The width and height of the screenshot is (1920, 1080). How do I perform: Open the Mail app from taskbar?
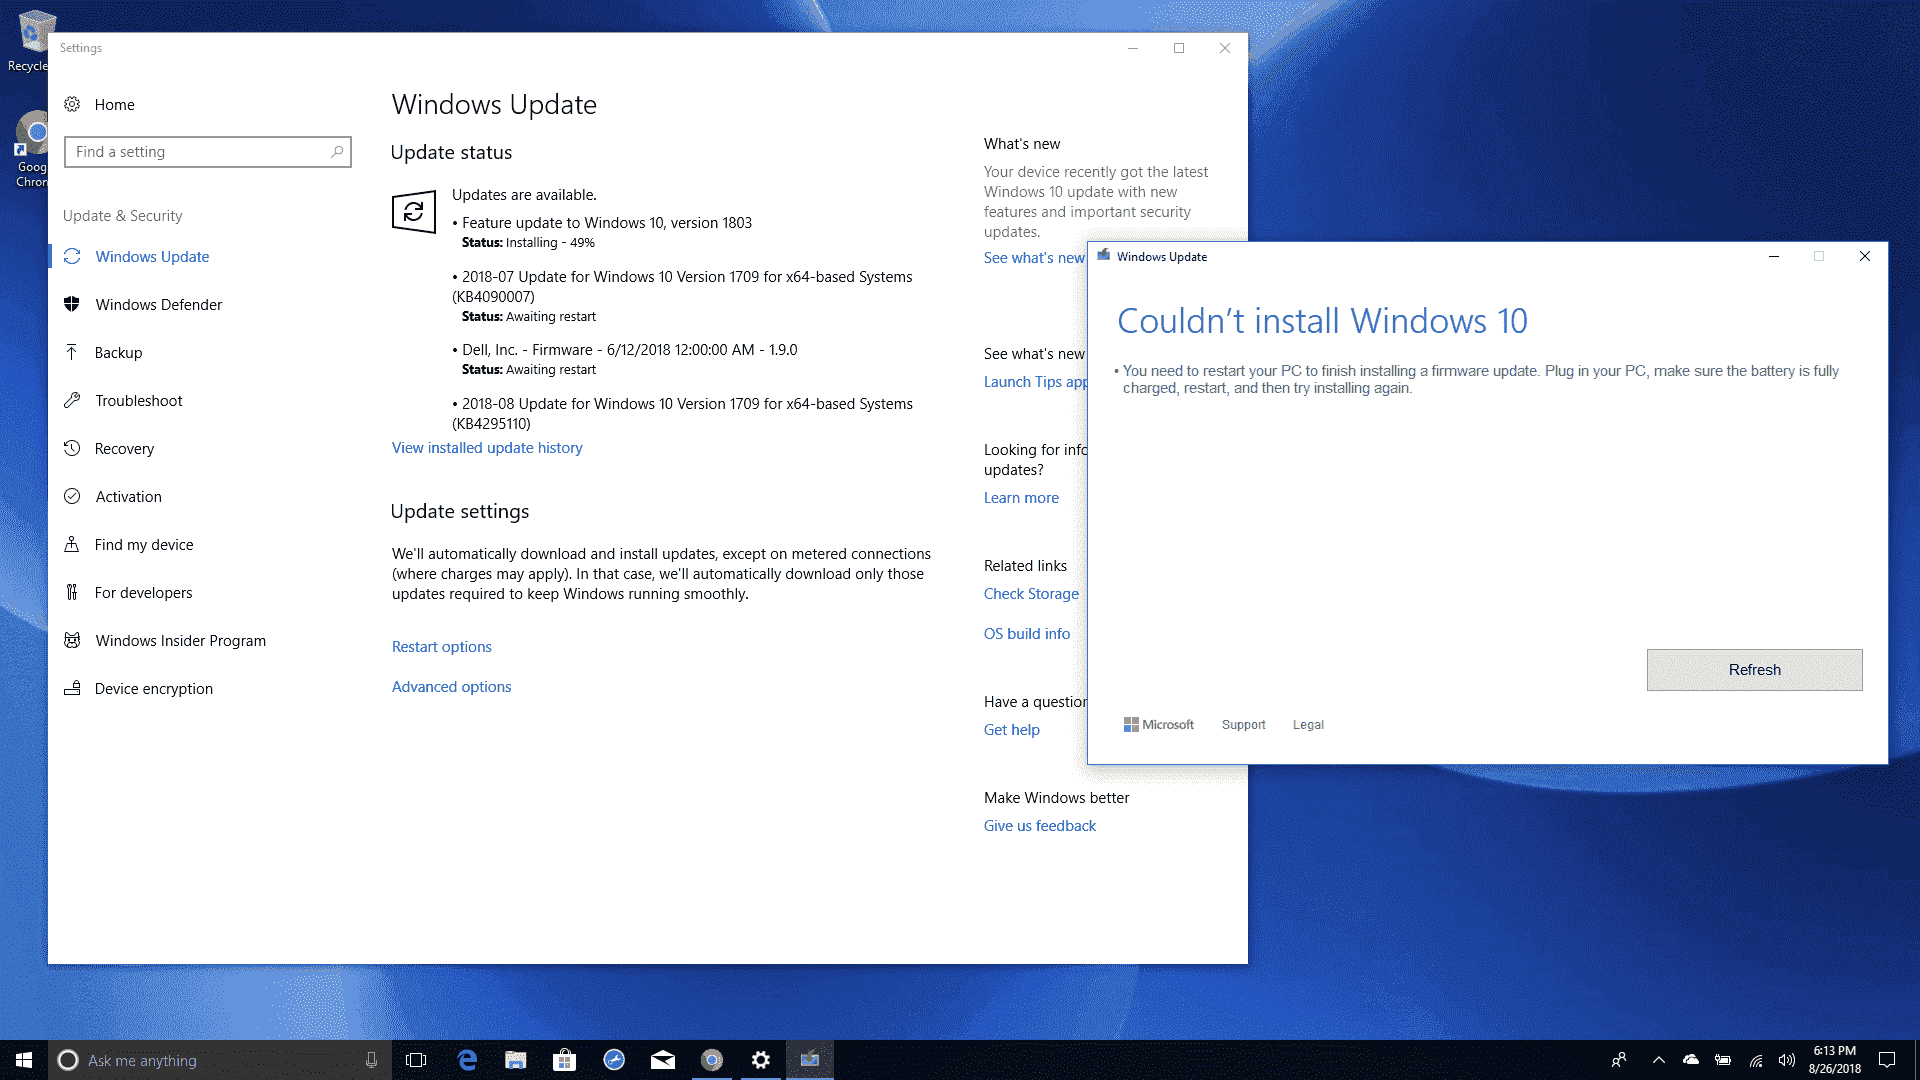click(662, 1060)
